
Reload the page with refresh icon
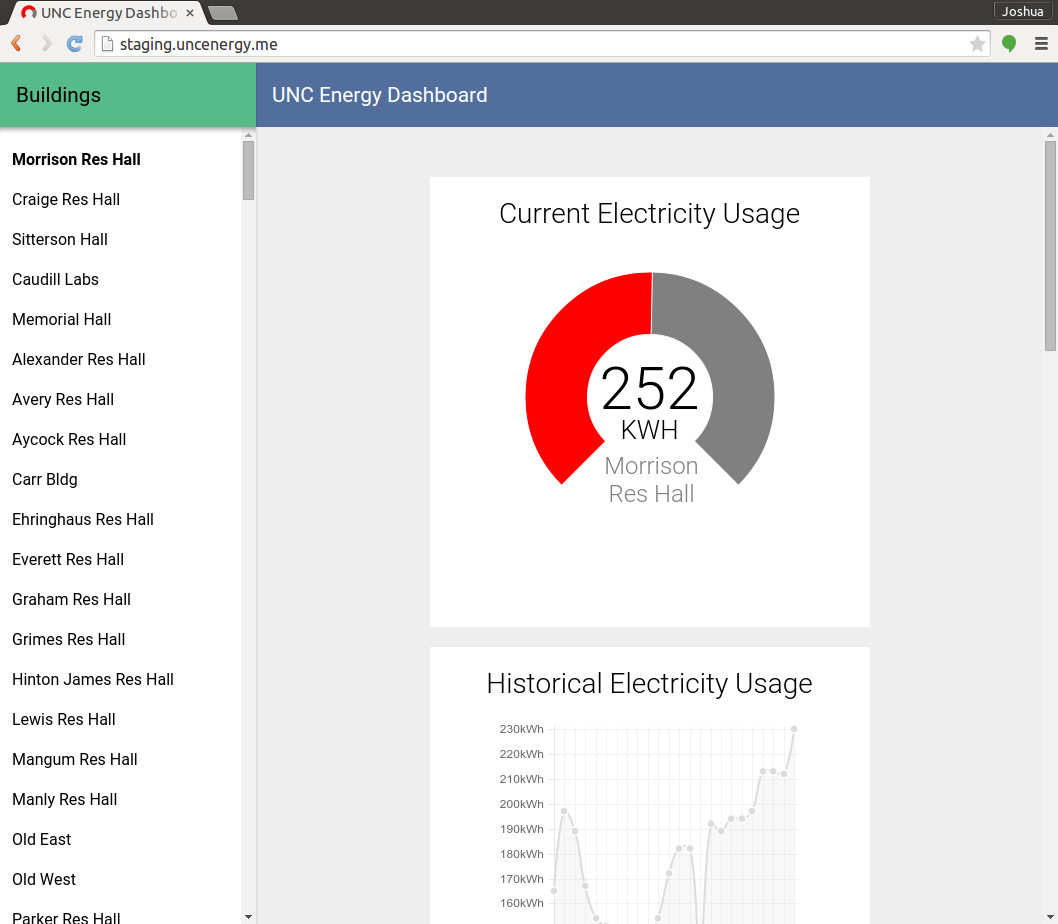[x=75, y=44]
